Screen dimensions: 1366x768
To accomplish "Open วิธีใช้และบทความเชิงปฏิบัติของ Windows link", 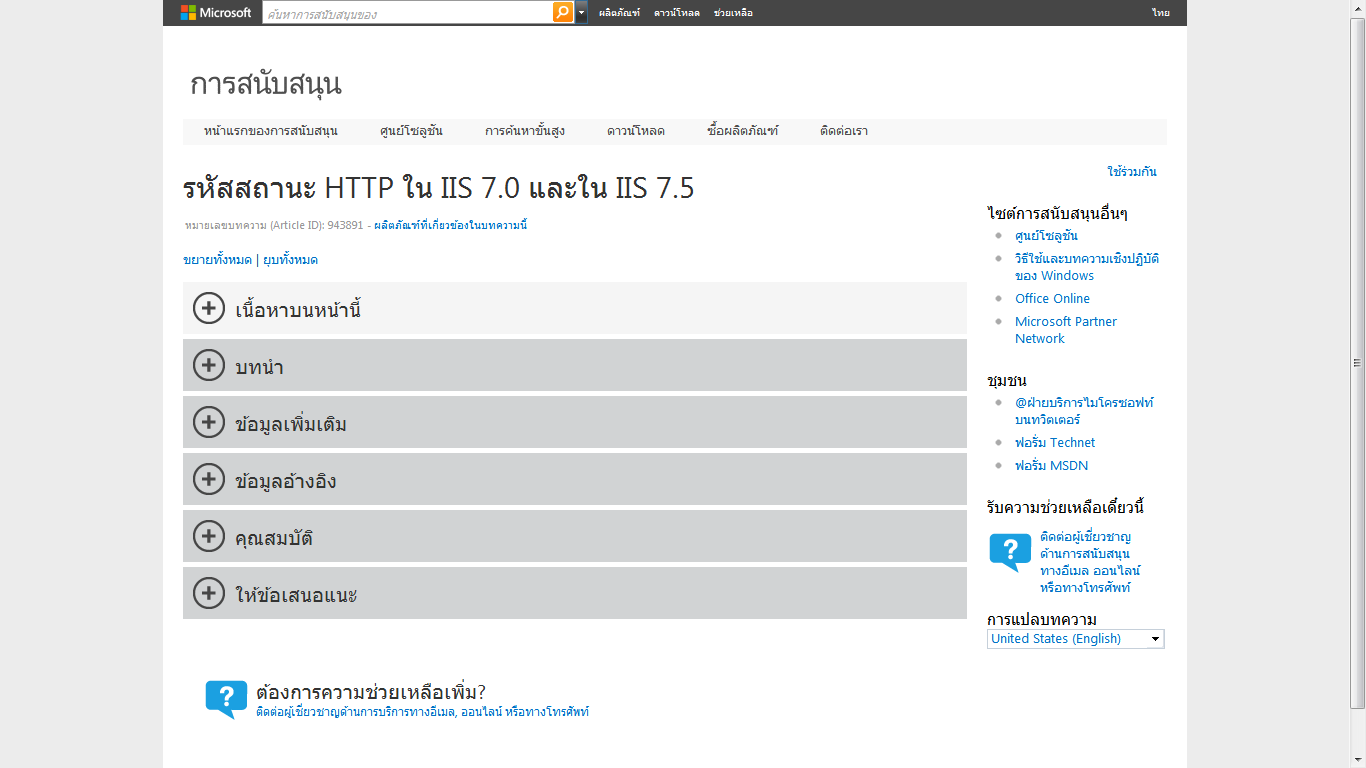I will (1087, 267).
